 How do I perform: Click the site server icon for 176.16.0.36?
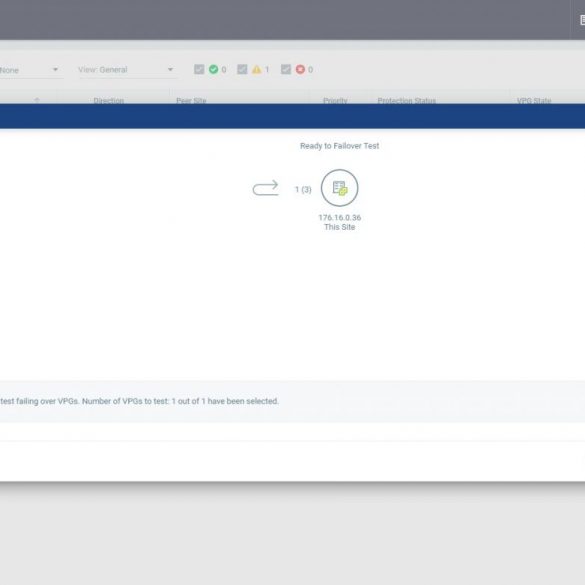tap(339, 188)
